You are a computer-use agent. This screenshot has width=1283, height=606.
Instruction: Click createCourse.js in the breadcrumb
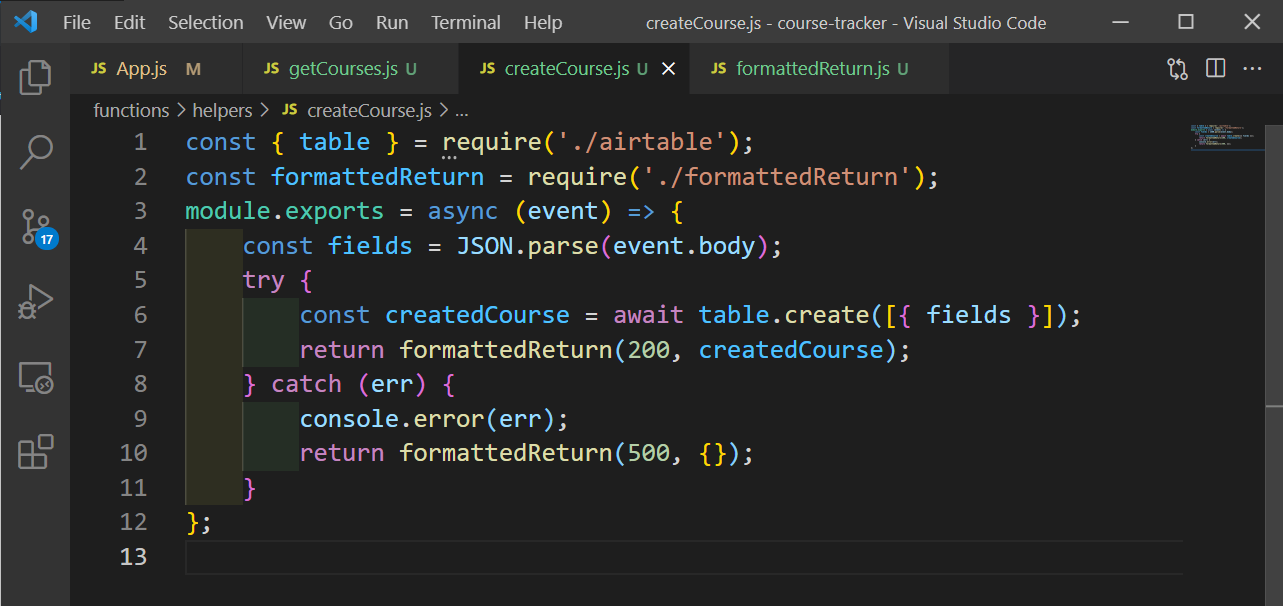[x=369, y=110]
